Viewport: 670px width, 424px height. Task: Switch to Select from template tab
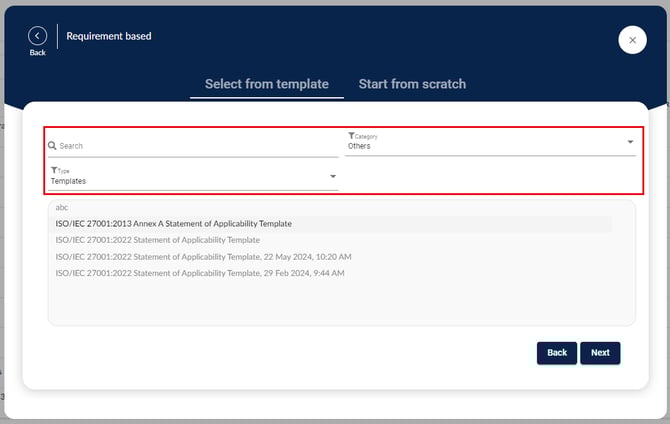tap(266, 84)
